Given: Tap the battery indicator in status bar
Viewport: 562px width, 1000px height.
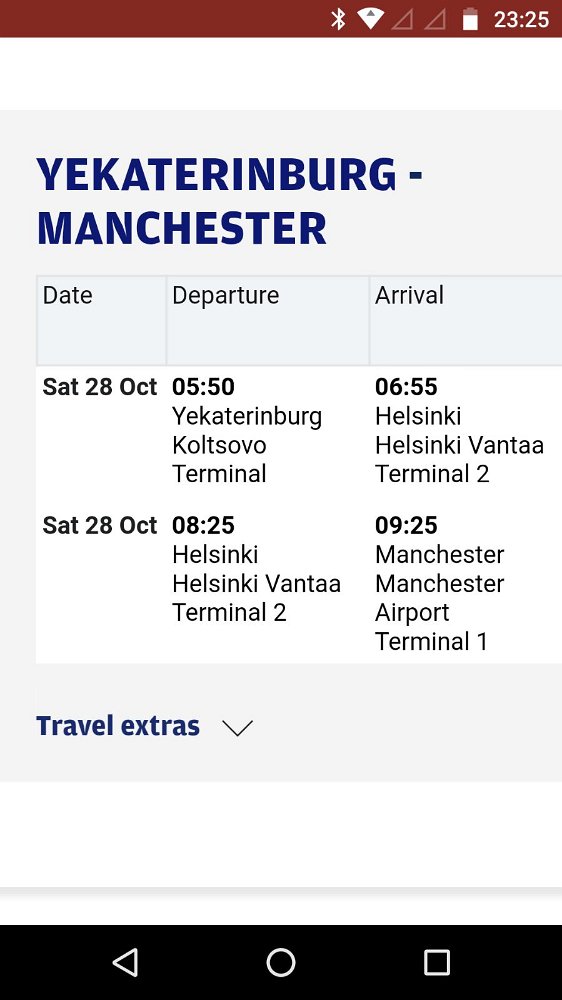Looking at the screenshot, I should [470, 18].
